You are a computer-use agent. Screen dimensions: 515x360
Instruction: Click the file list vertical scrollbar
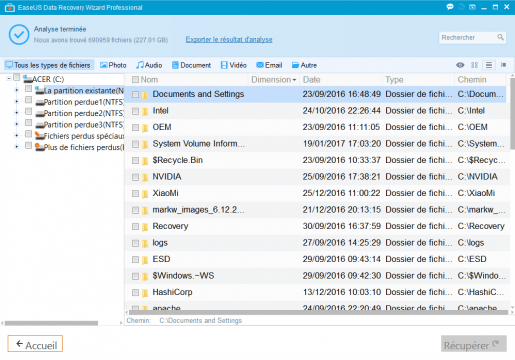coord(512,113)
